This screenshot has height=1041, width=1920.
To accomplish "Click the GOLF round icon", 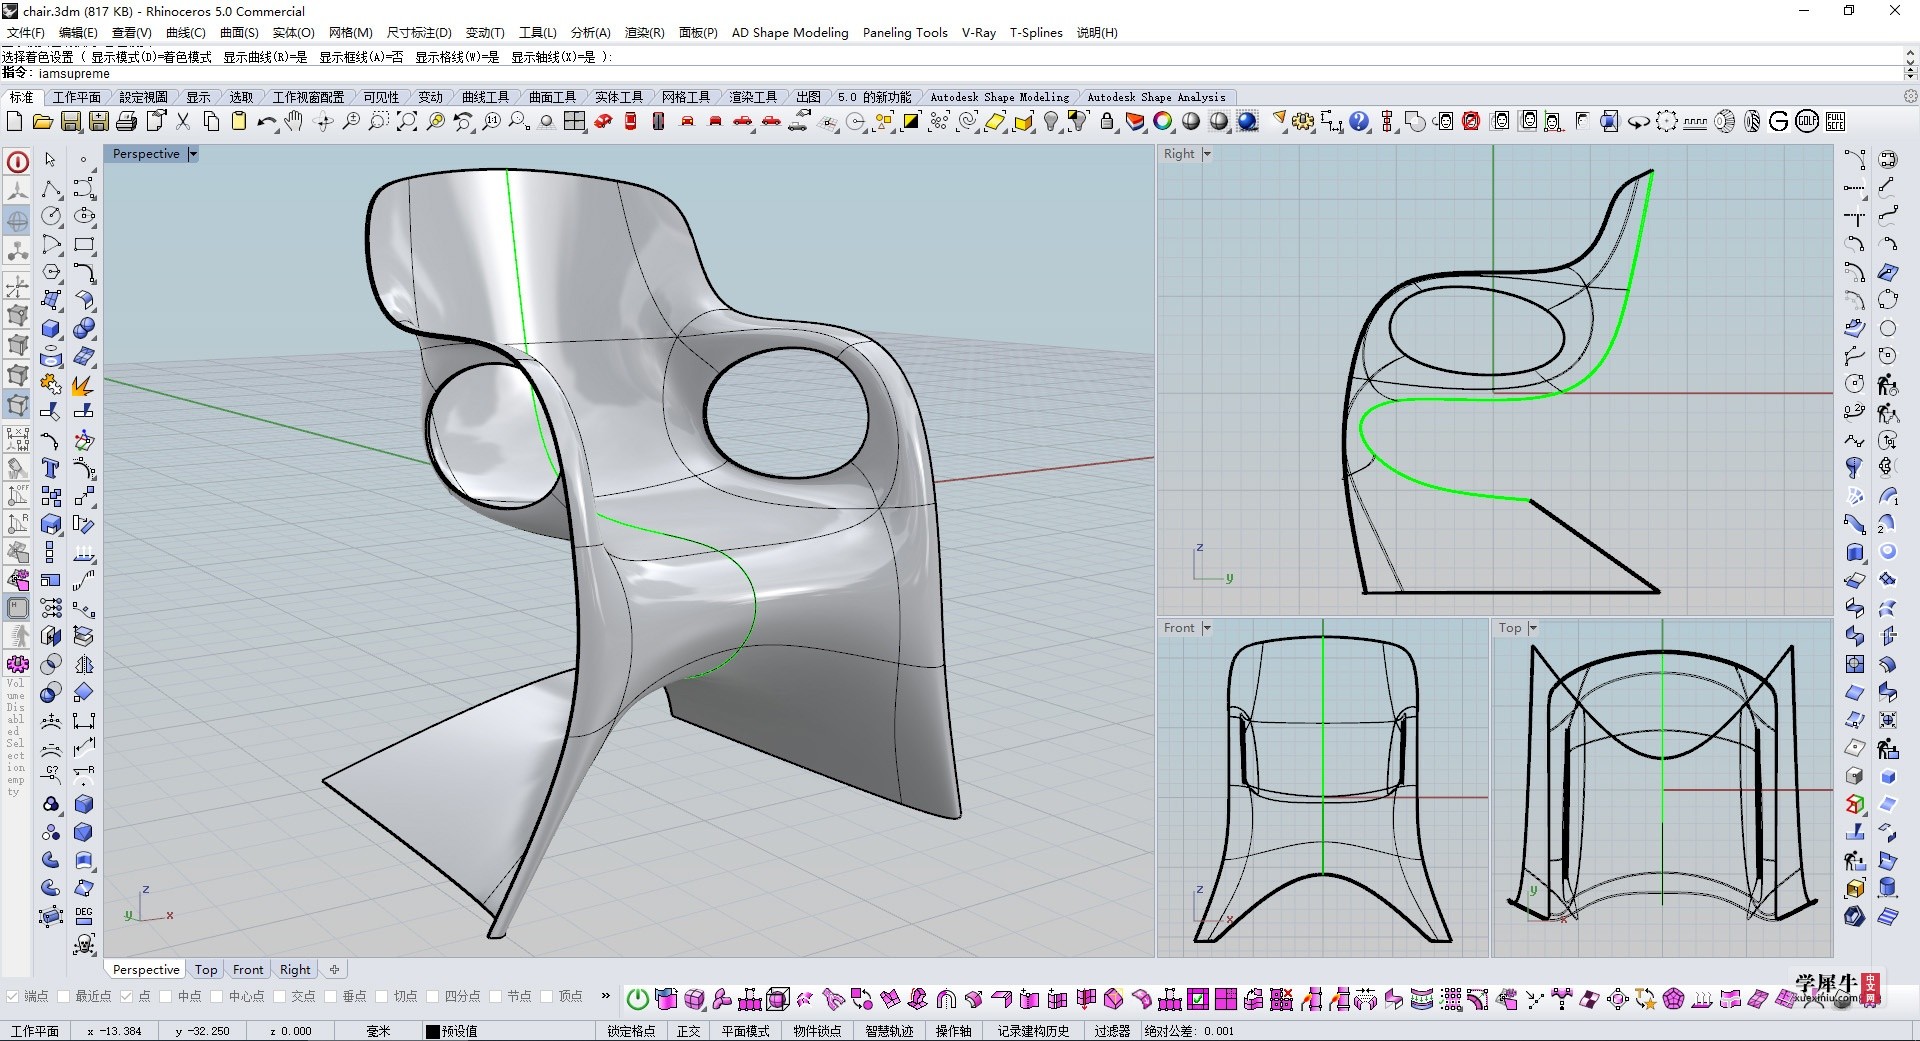I will click(1807, 122).
